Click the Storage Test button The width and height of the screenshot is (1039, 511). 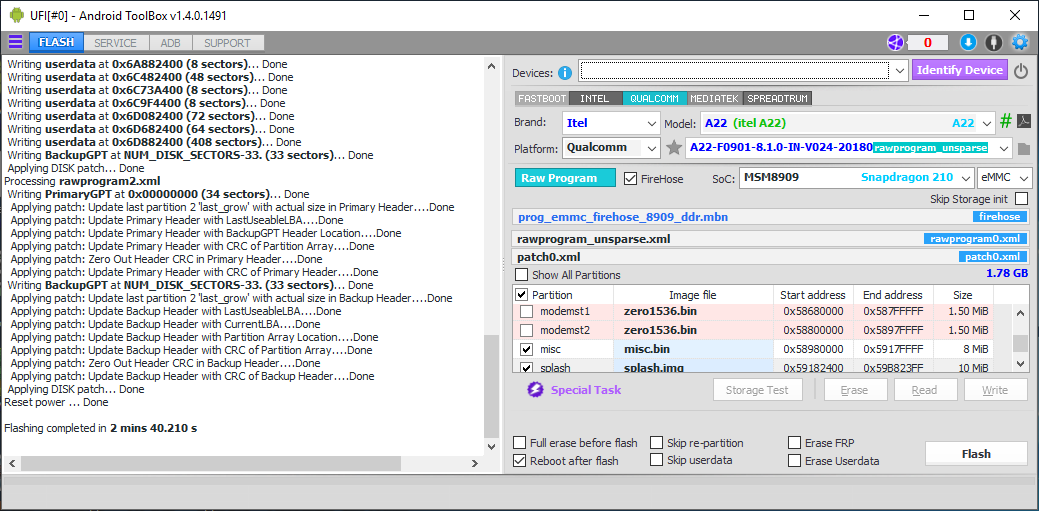[x=757, y=390]
